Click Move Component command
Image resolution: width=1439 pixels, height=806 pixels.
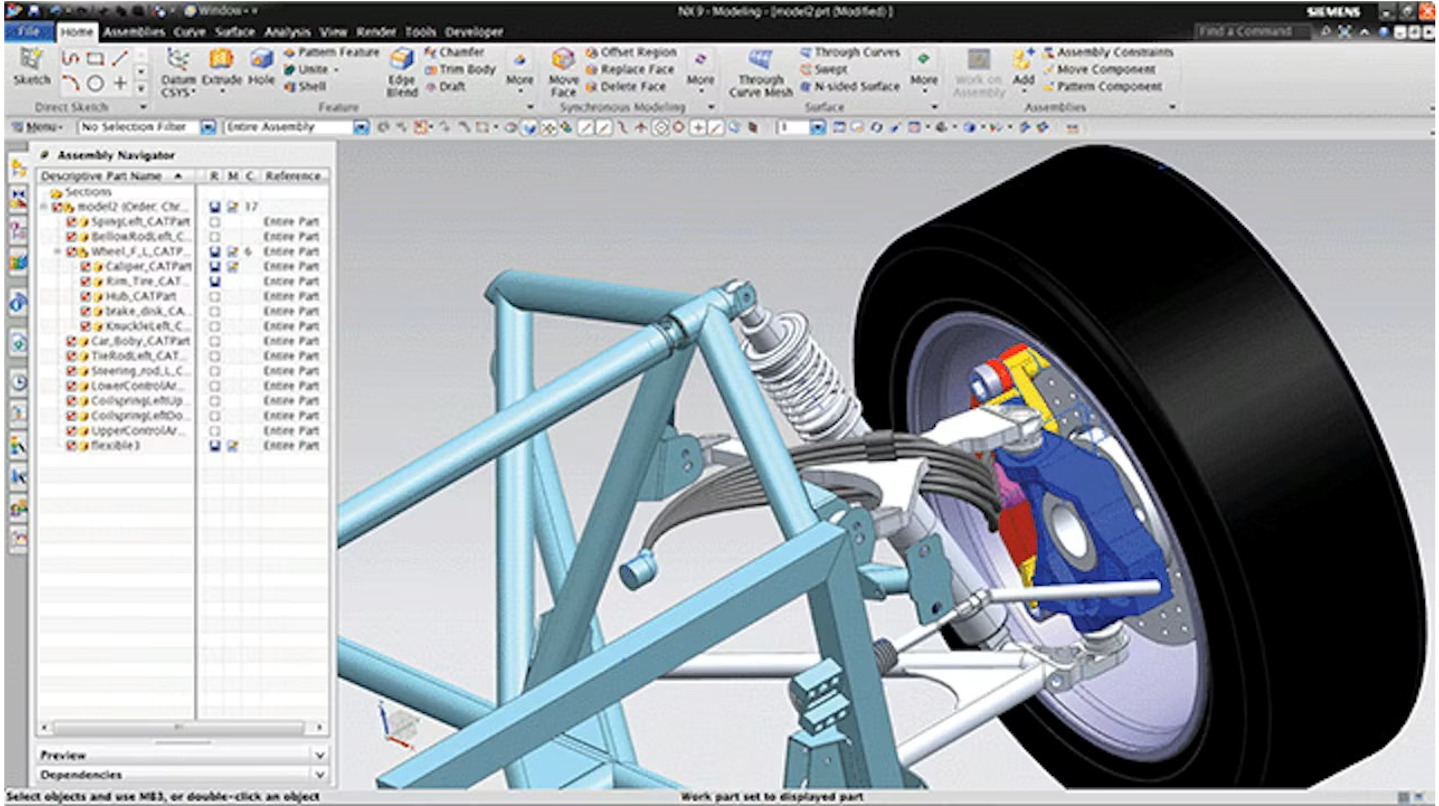click(1098, 69)
